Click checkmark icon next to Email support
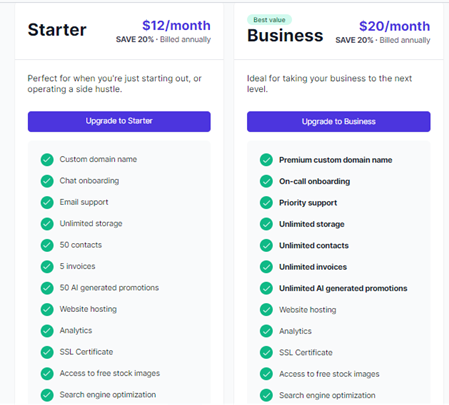The width and height of the screenshot is (449, 405). [x=47, y=202]
